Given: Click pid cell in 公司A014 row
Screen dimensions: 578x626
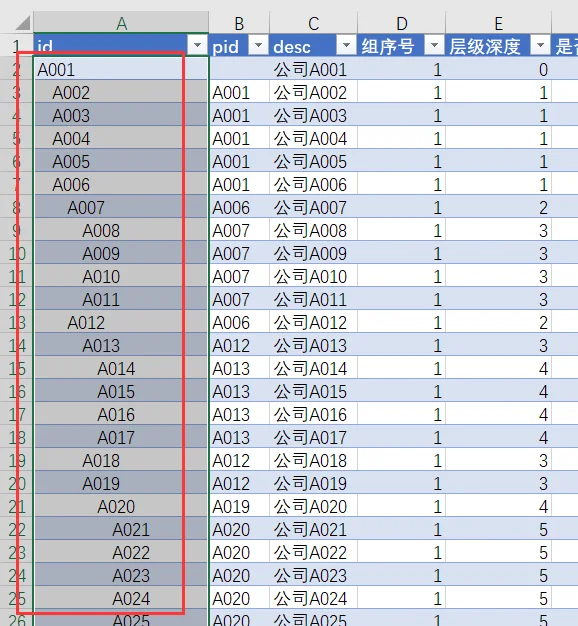Looking at the screenshot, I should click(x=239, y=368).
